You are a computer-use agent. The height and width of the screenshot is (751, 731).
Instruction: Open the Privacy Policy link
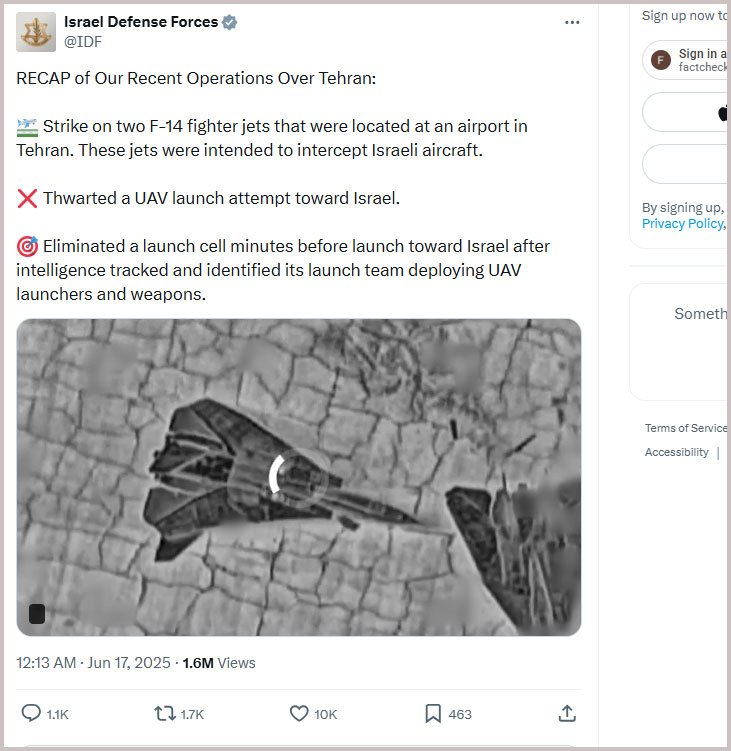pyautogui.click(x=682, y=224)
